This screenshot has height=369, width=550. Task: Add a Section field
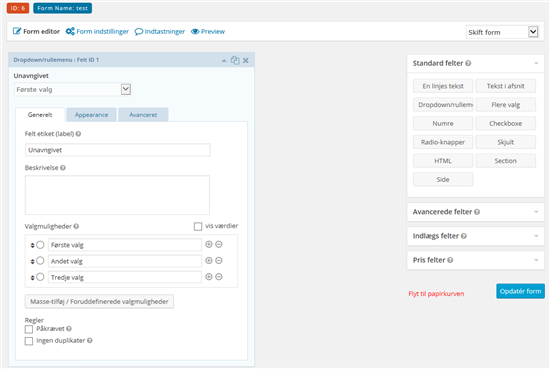click(505, 161)
